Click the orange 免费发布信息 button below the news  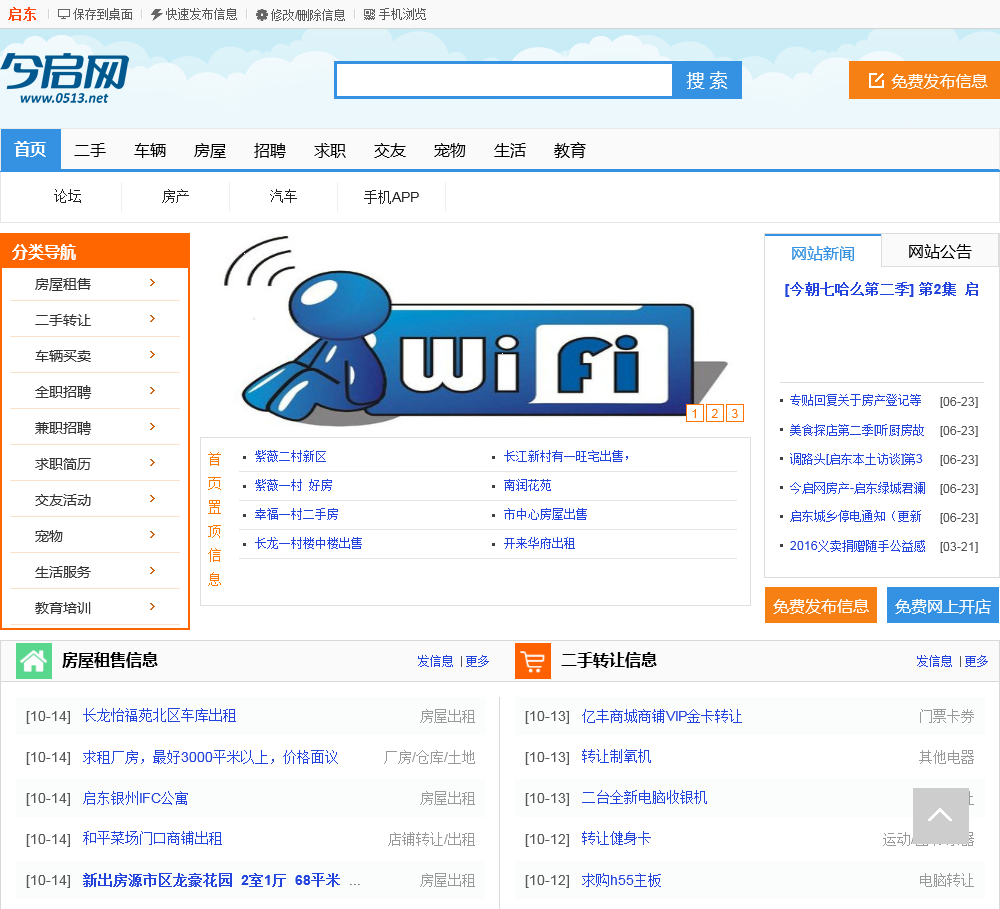click(821, 605)
